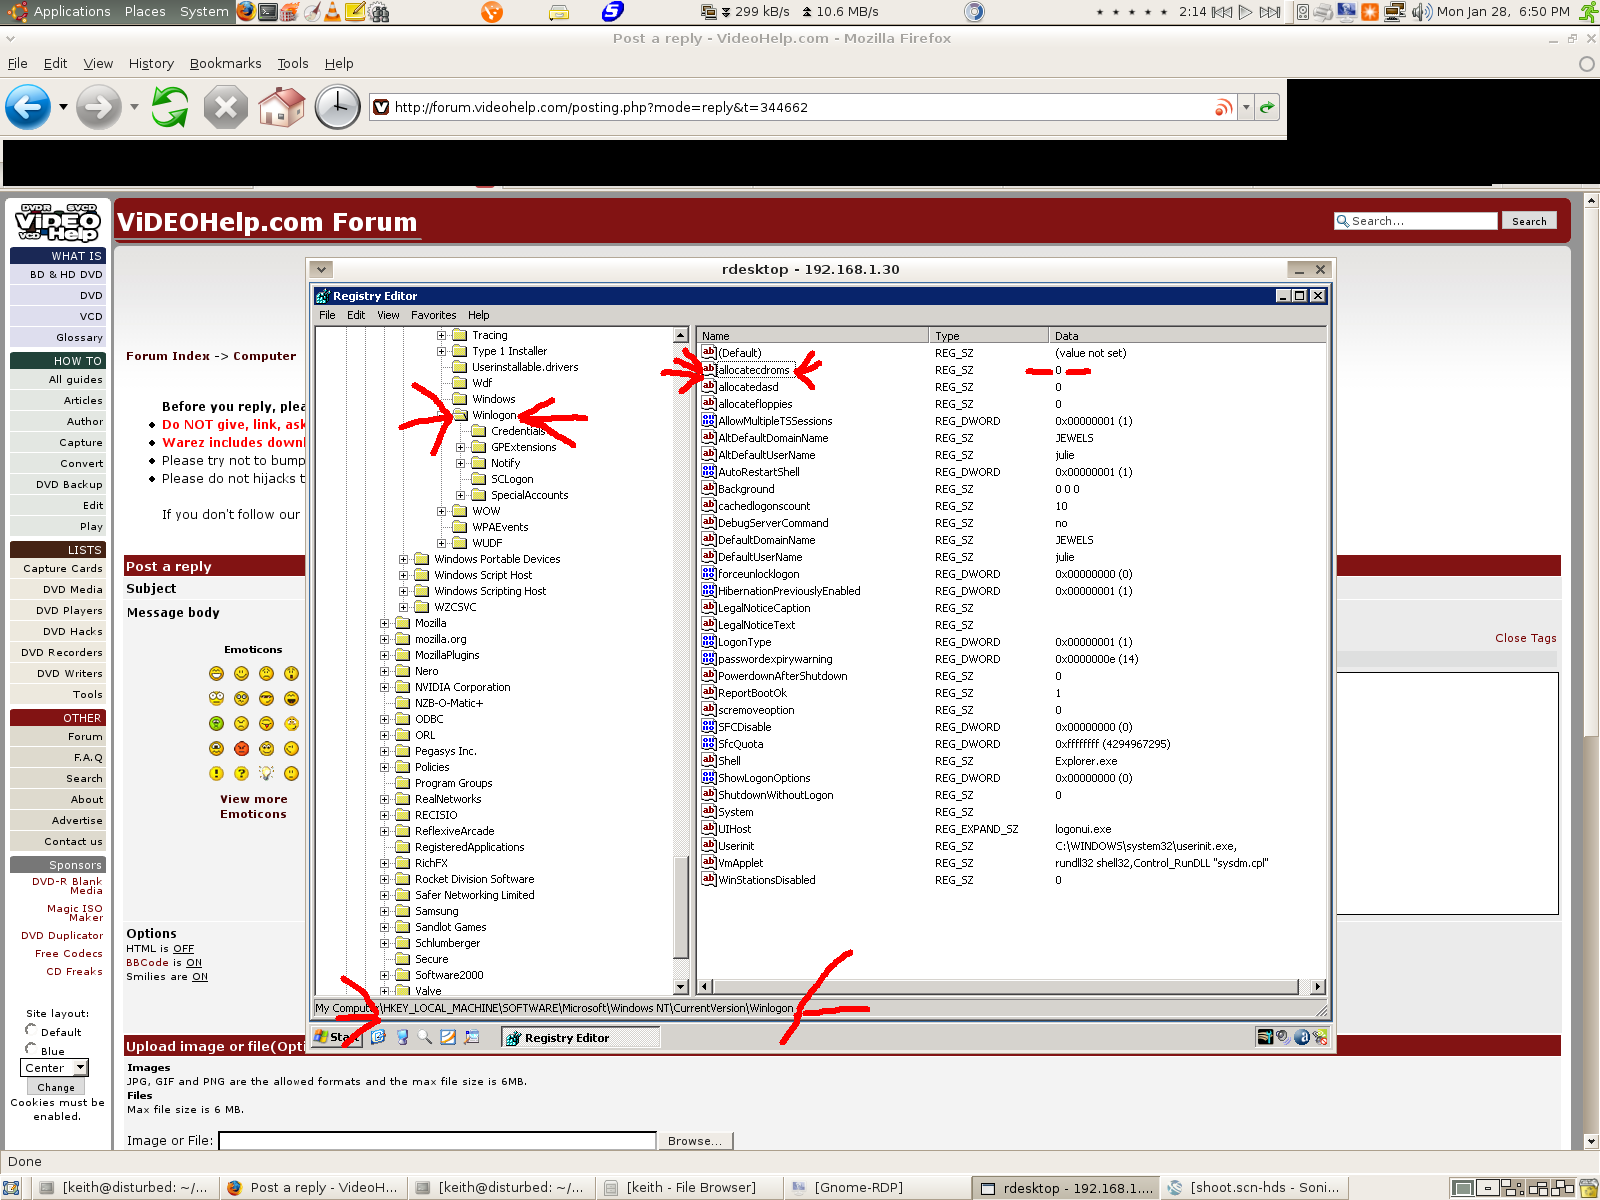Click the forum Search button

point(1529,221)
